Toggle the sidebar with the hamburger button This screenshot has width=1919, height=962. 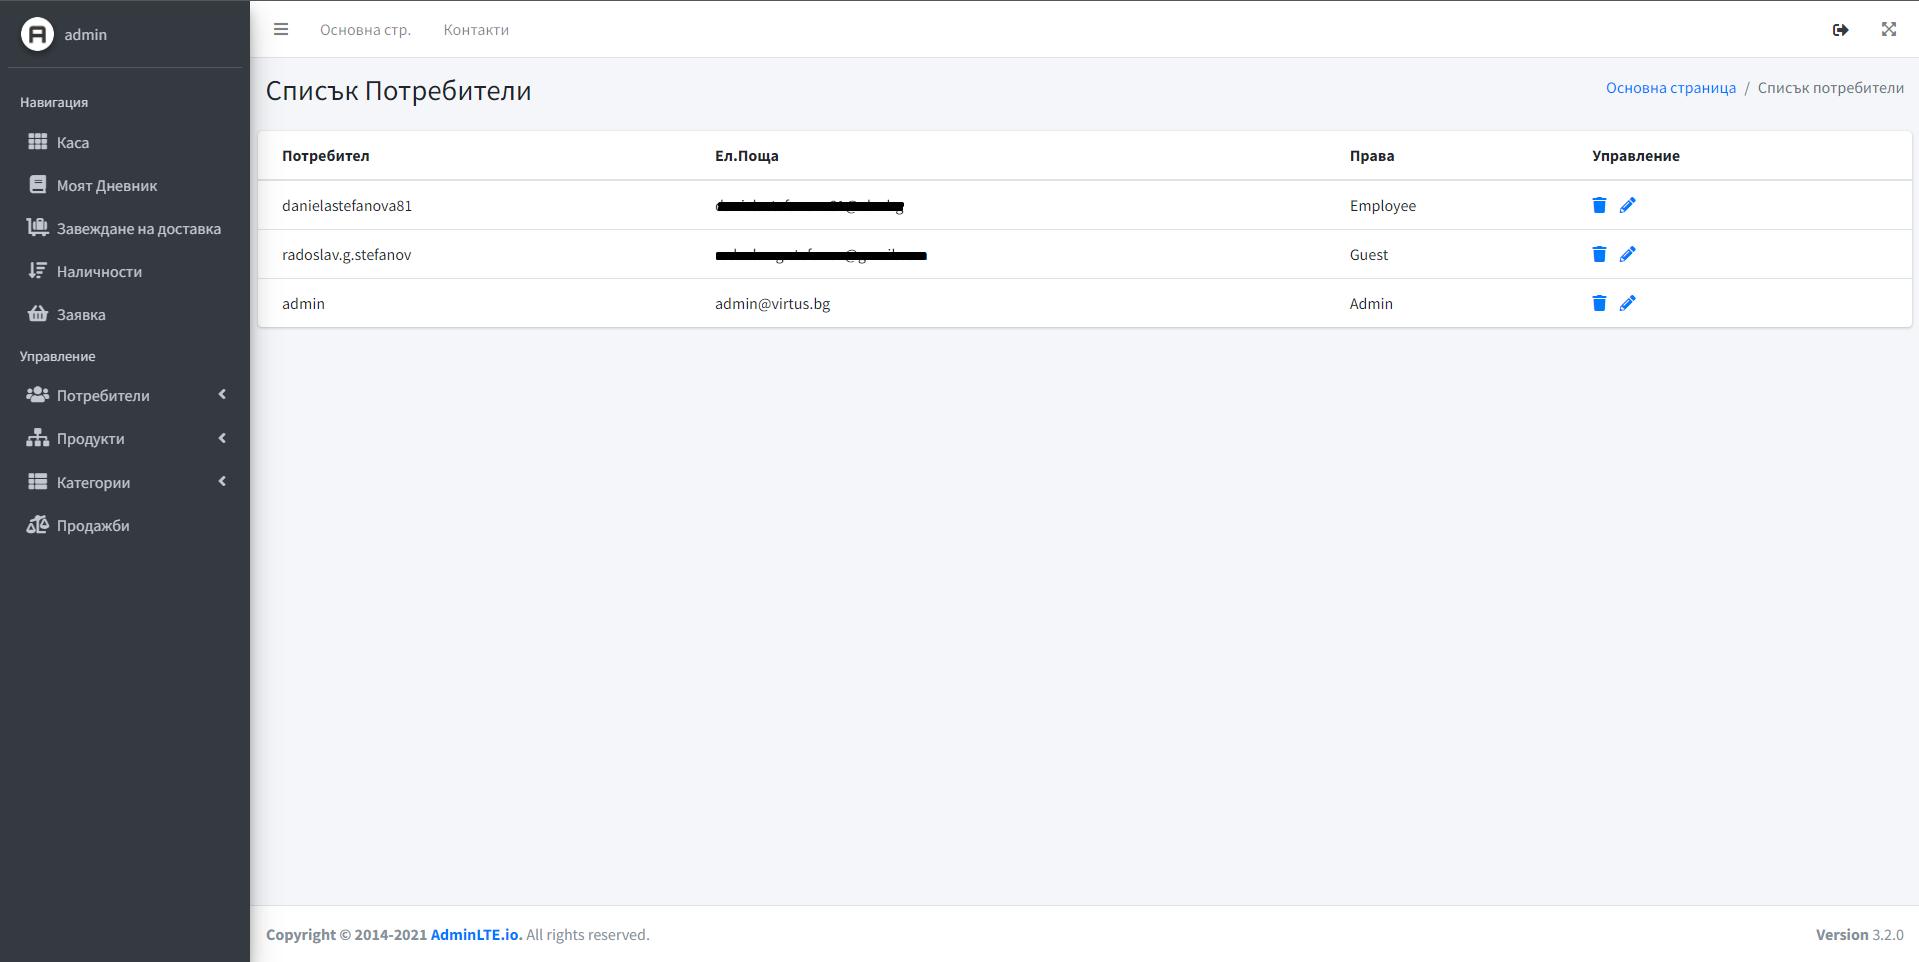click(x=281, y=29)
